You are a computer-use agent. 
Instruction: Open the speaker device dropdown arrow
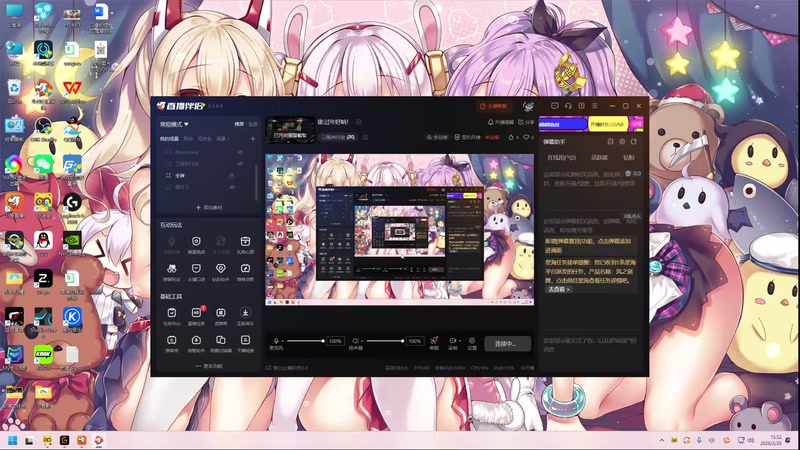click(x=361, y=341)
